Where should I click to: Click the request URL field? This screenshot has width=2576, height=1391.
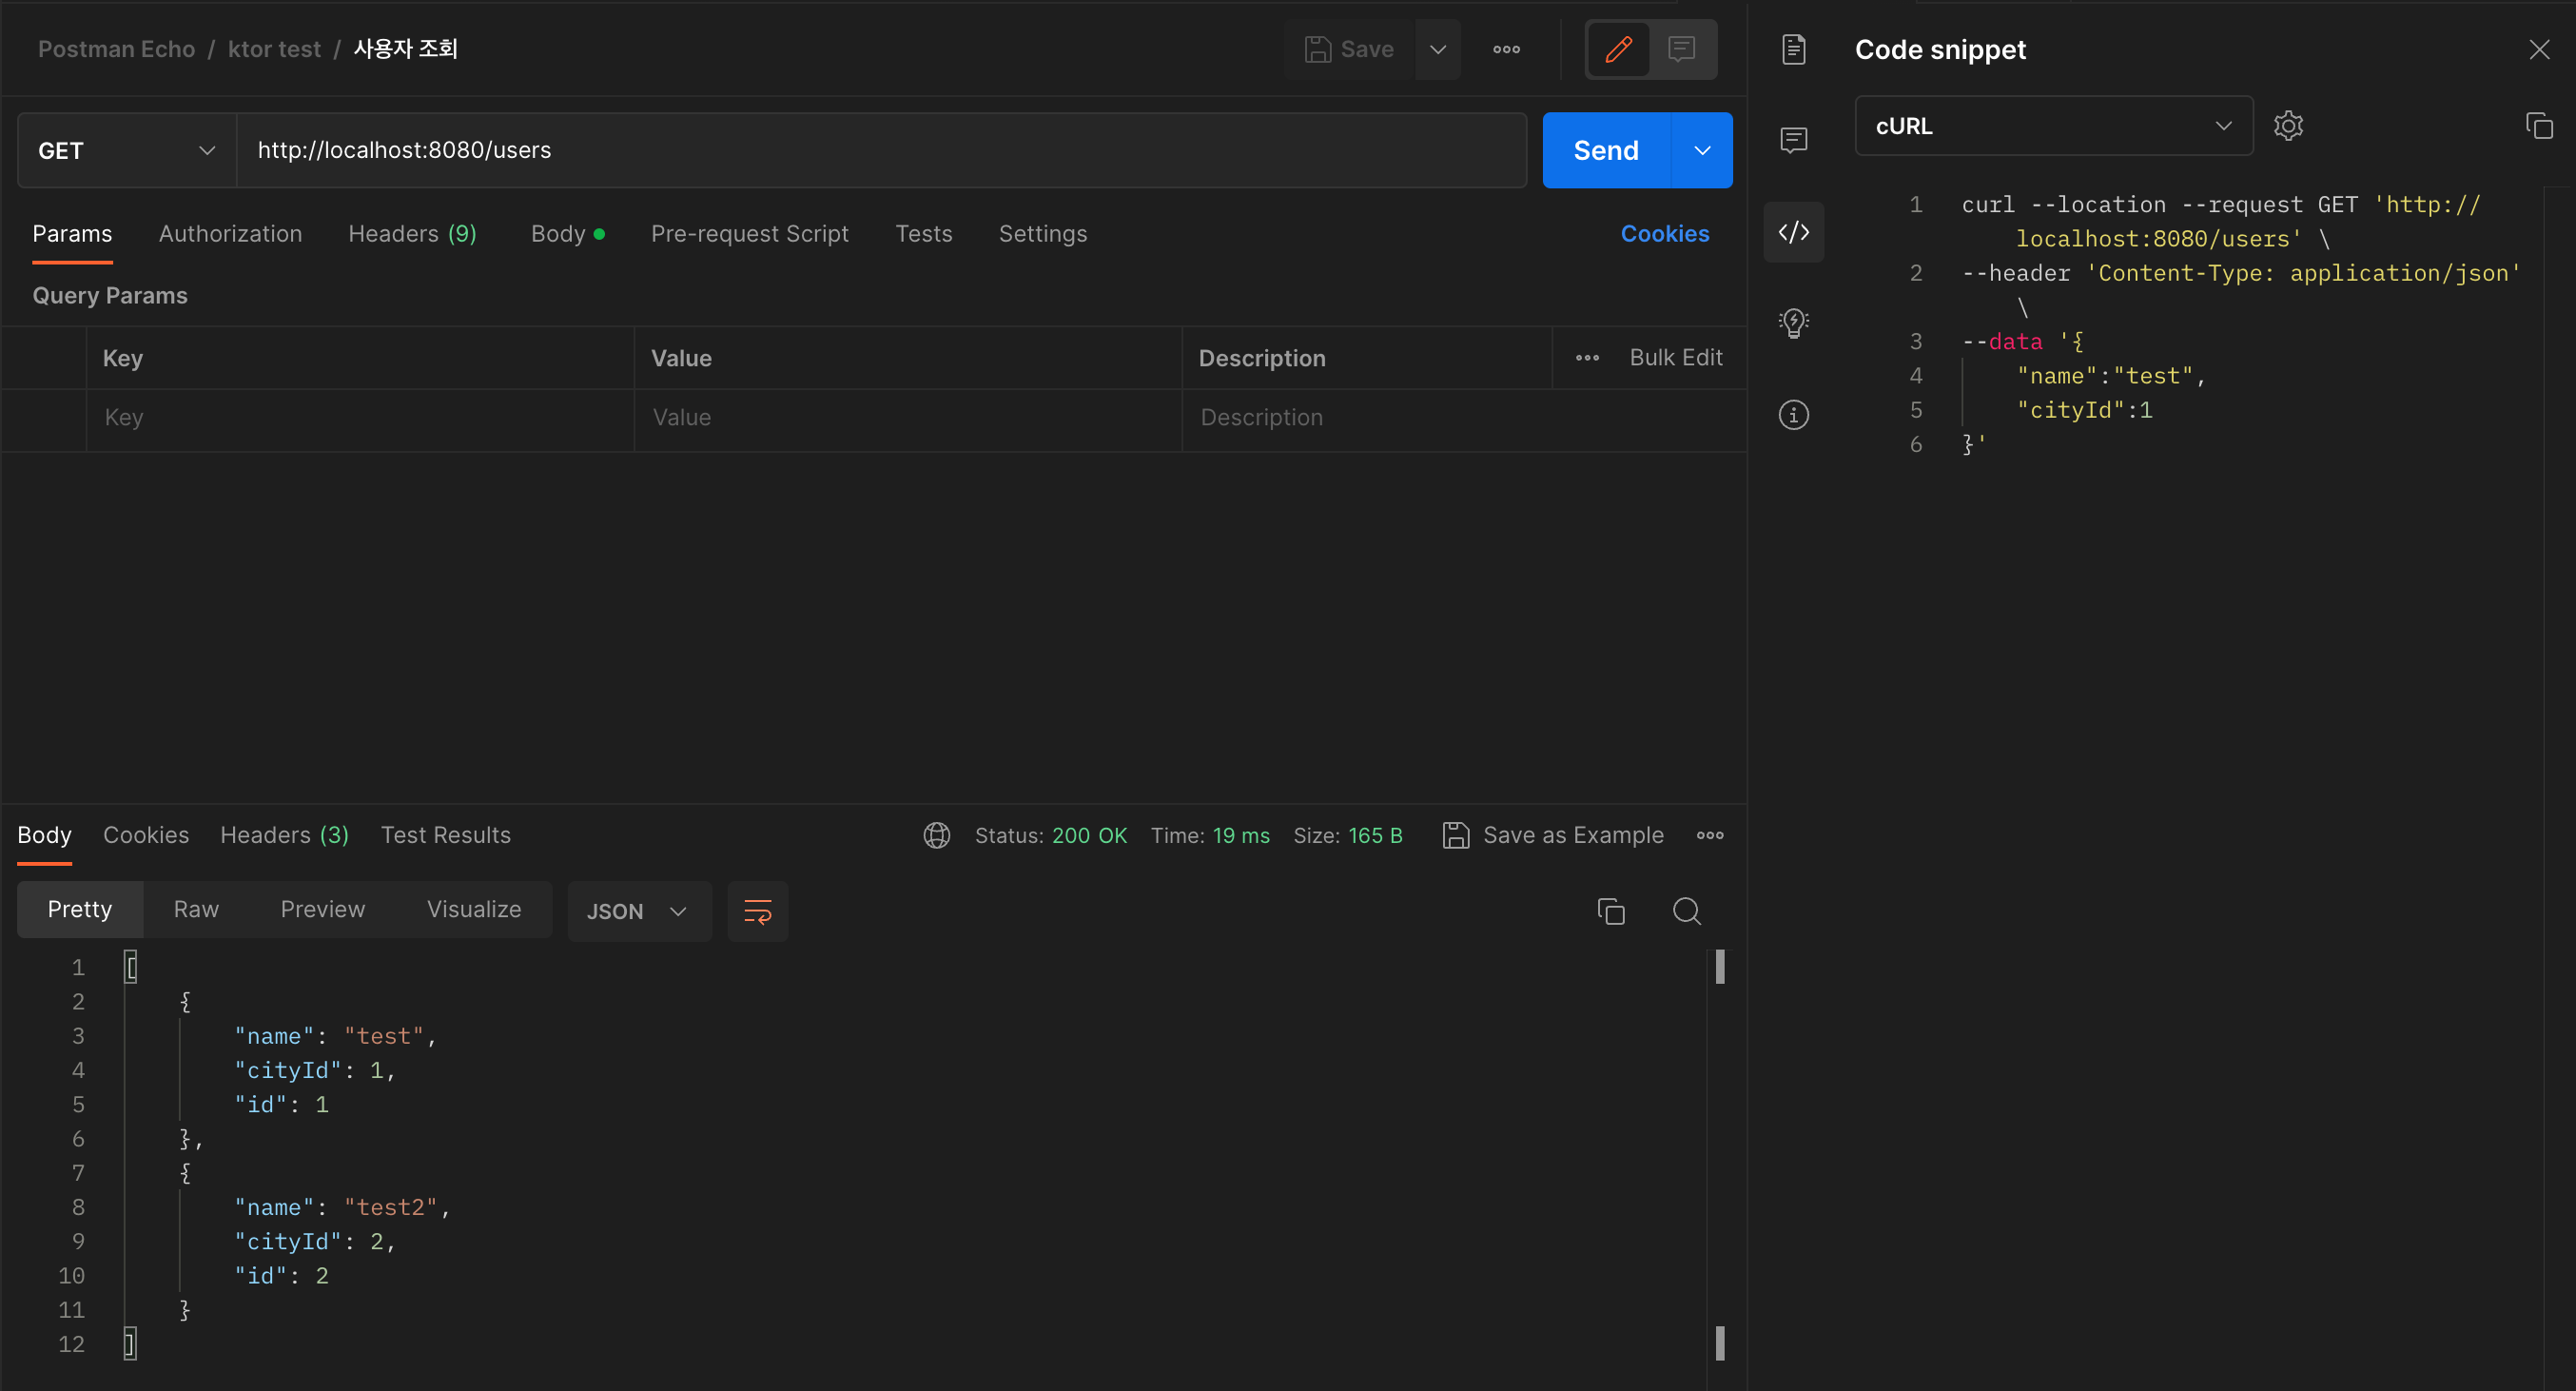pyautogui.click(x=881, y=150)
